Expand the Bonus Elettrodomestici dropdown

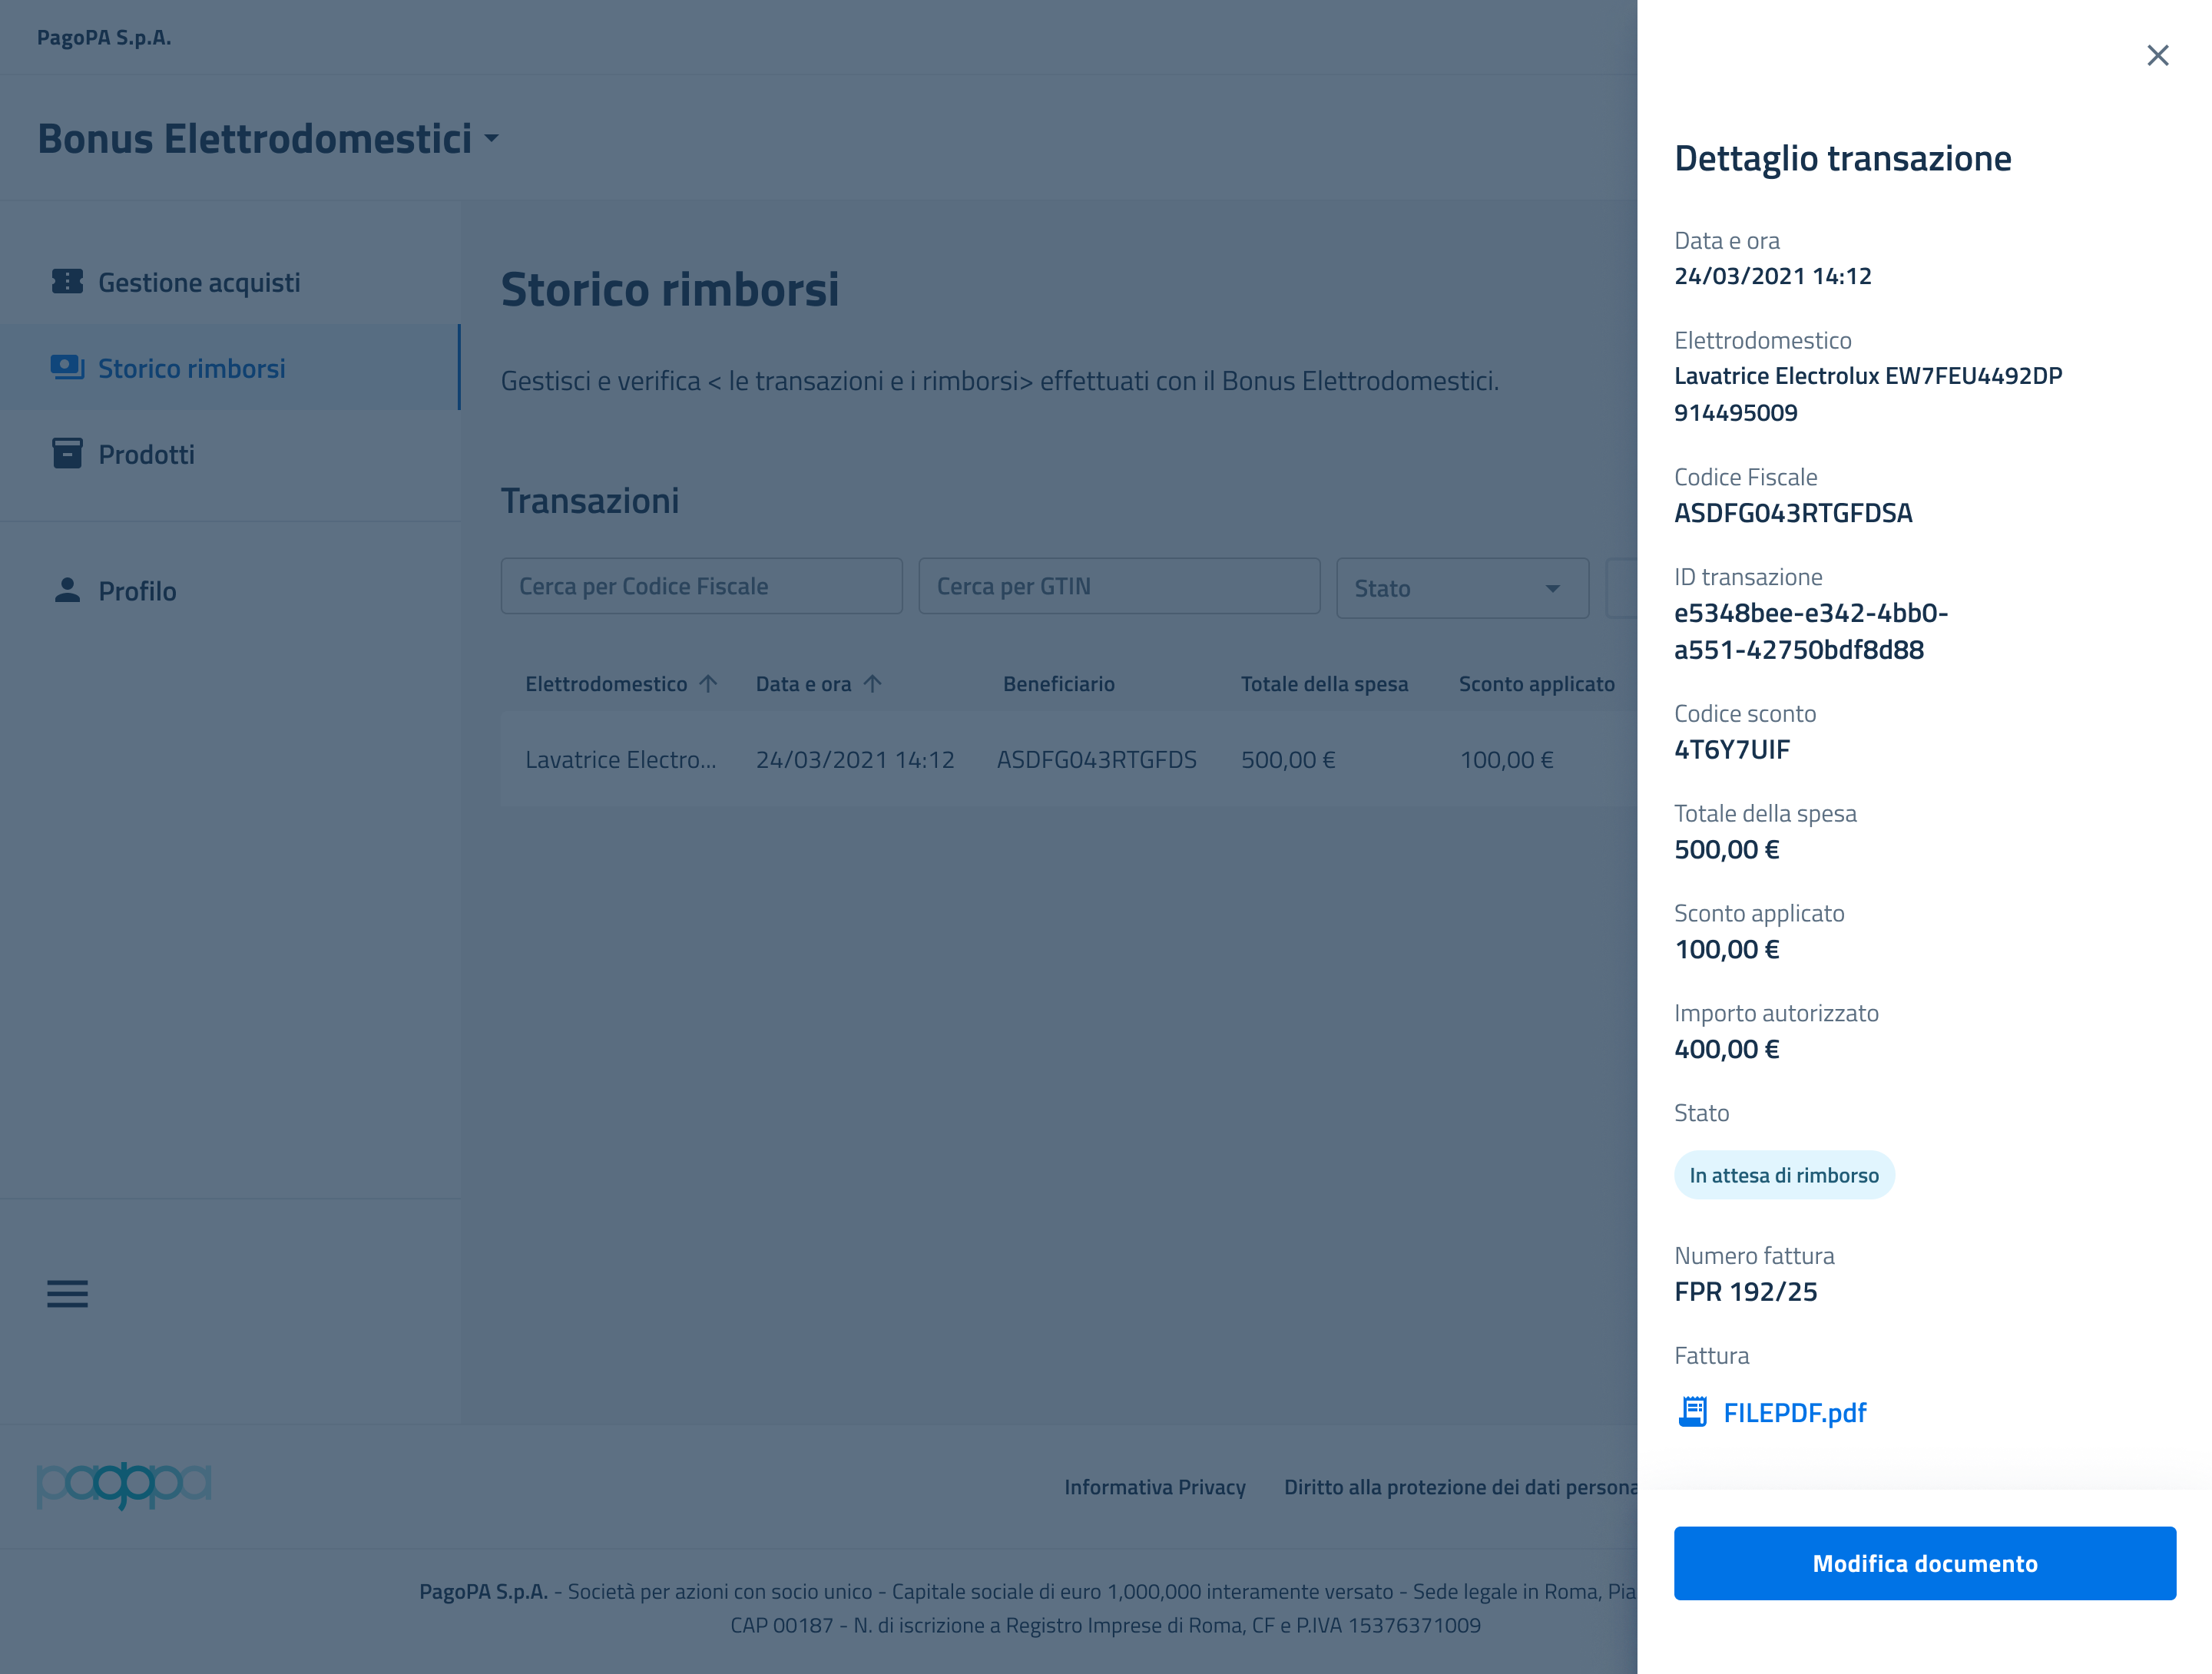(491, 139)
